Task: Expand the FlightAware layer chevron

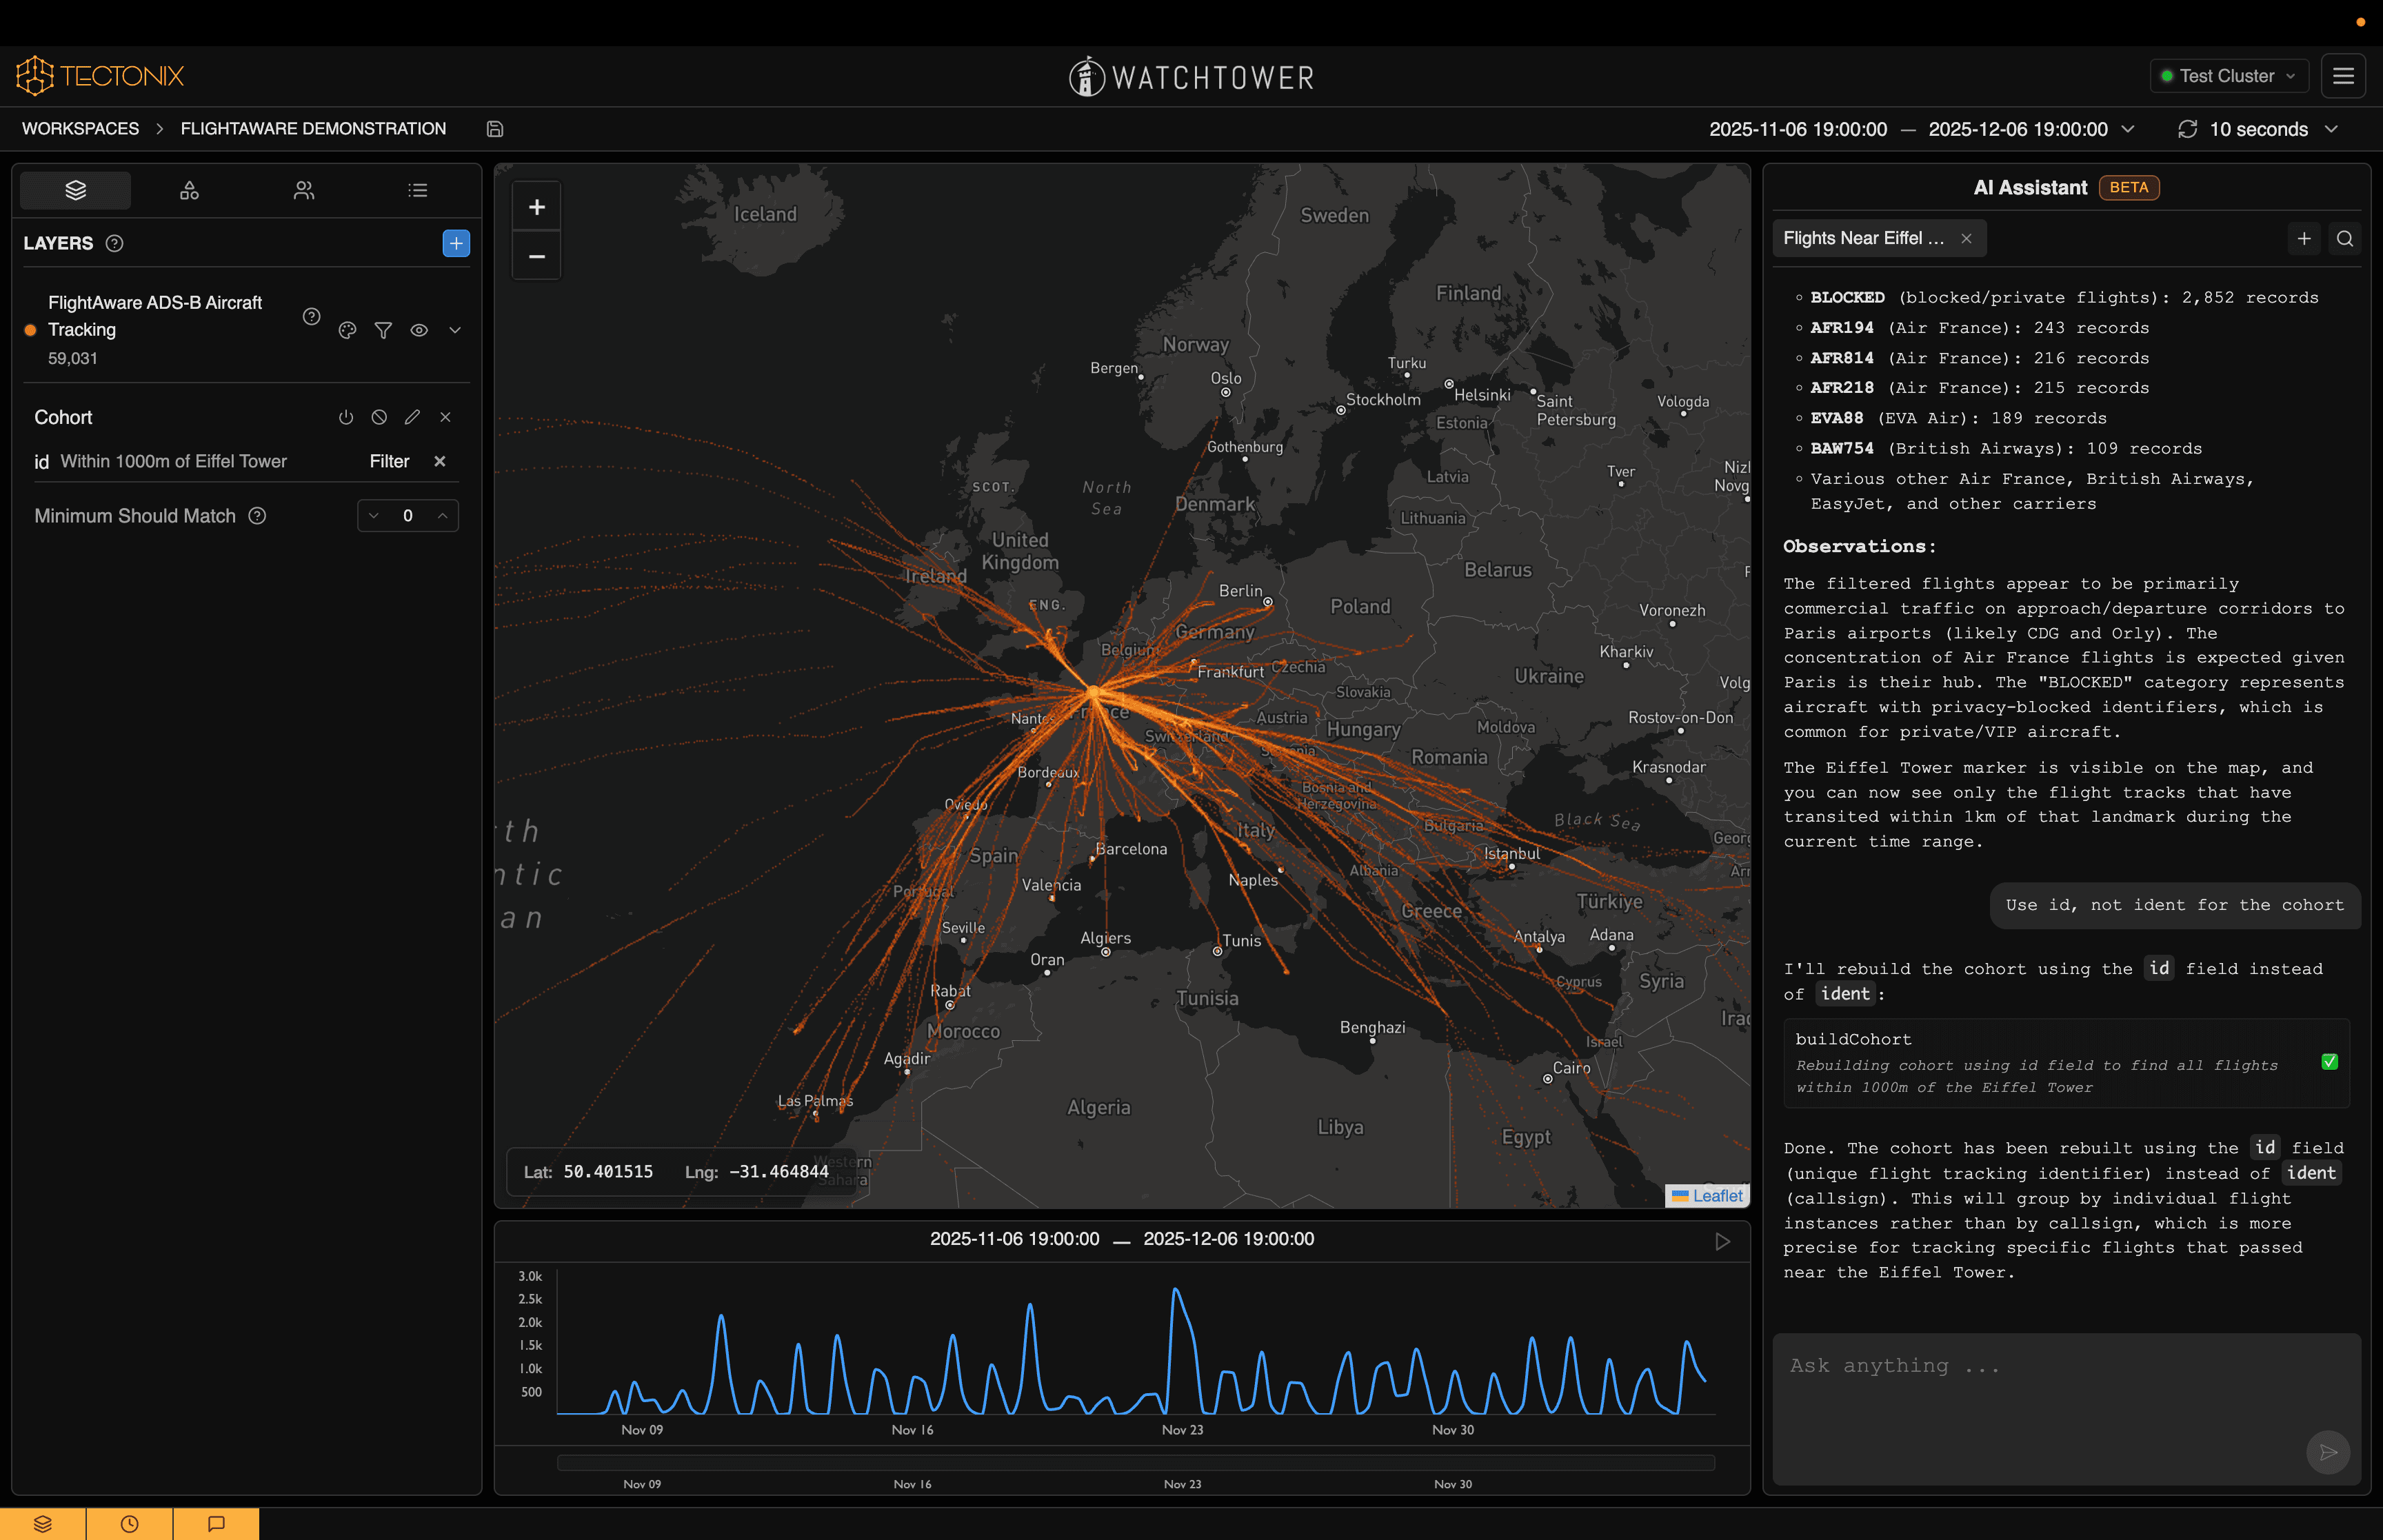Action: tap(455, 330)
